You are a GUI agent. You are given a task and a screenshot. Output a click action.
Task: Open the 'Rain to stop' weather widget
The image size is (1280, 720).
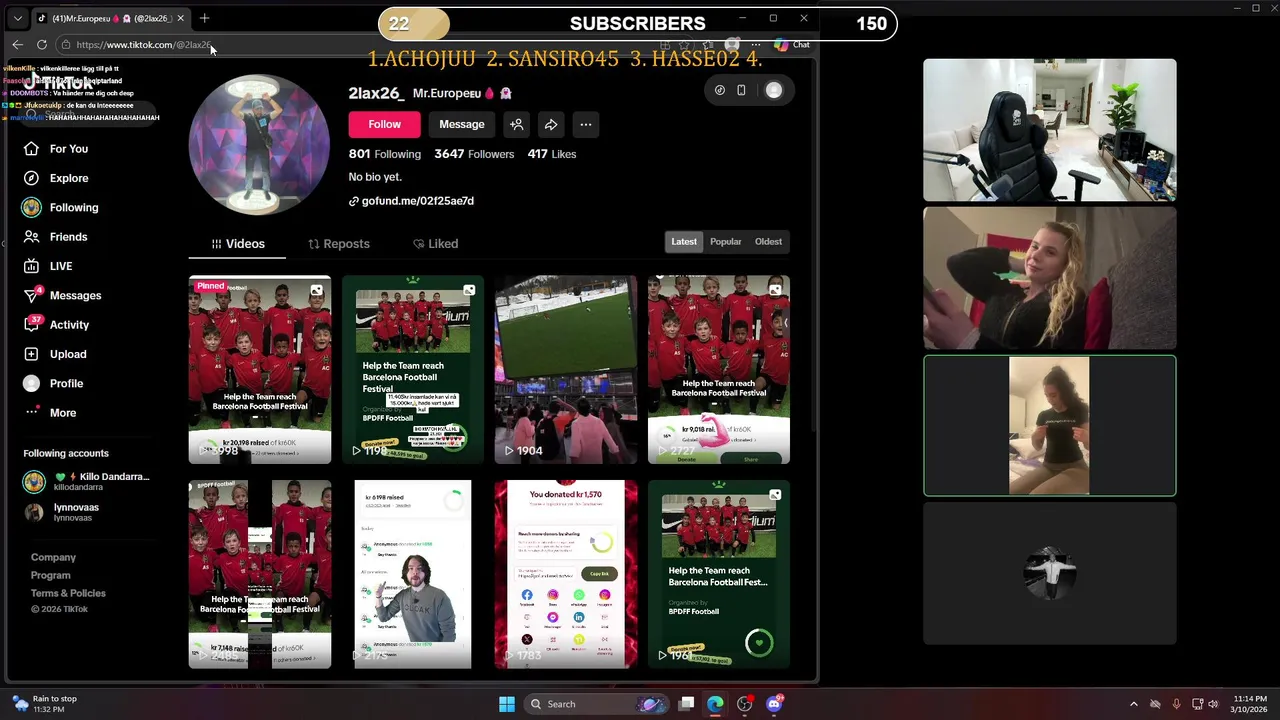click(45, 704)
